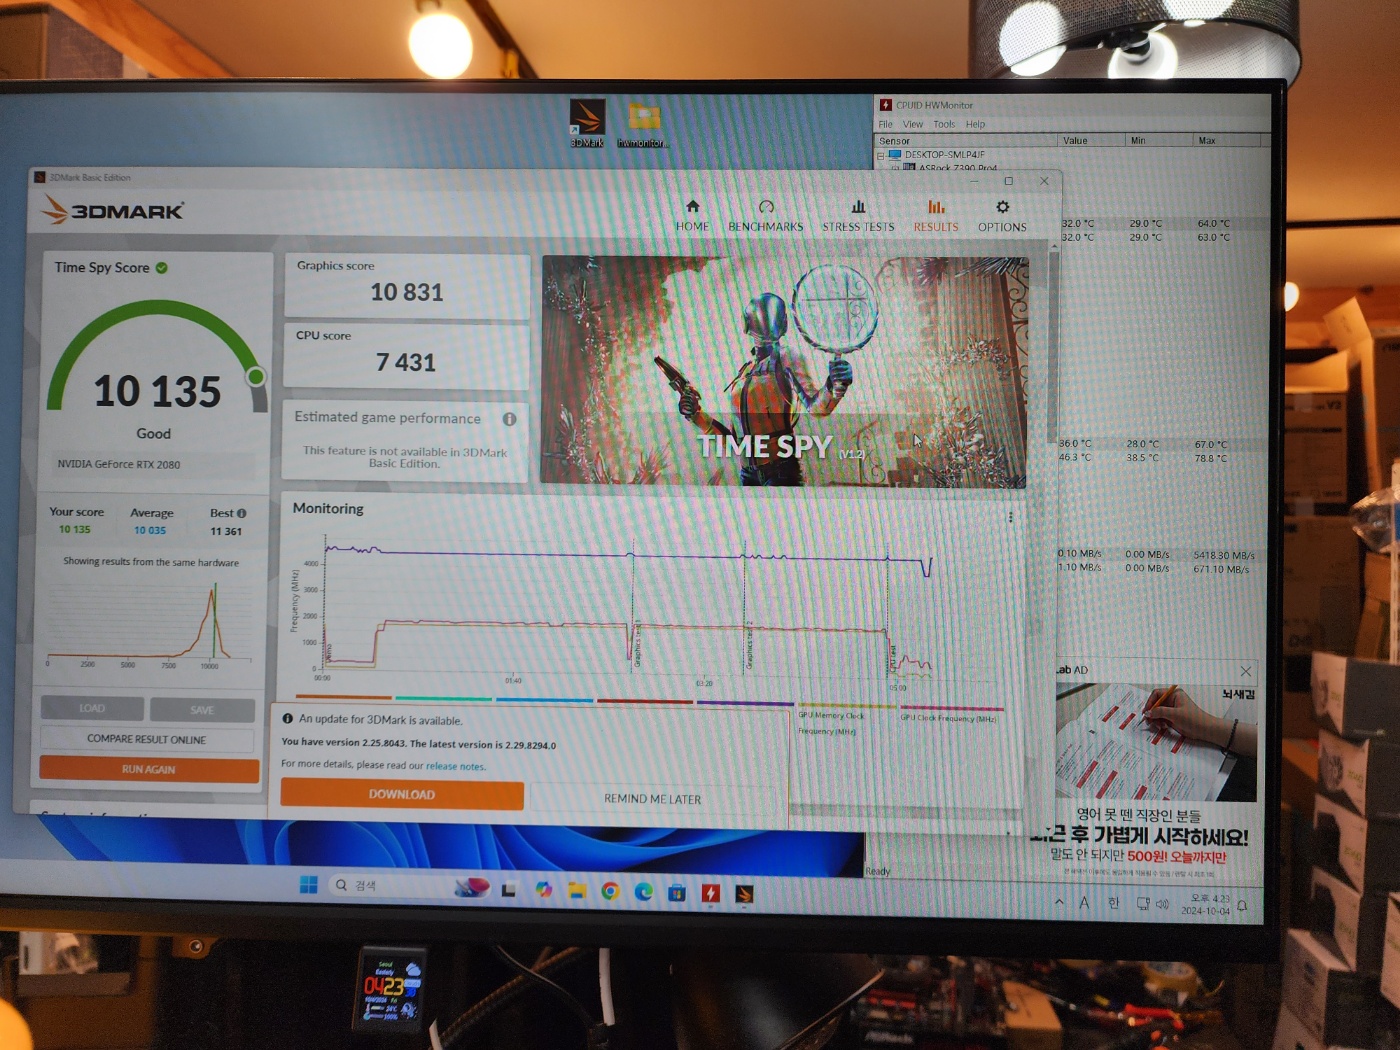Click the 5418.30 MB/s max value
The height and width of the screenshot is (1050, 1400).
(x=1223, y=555)
